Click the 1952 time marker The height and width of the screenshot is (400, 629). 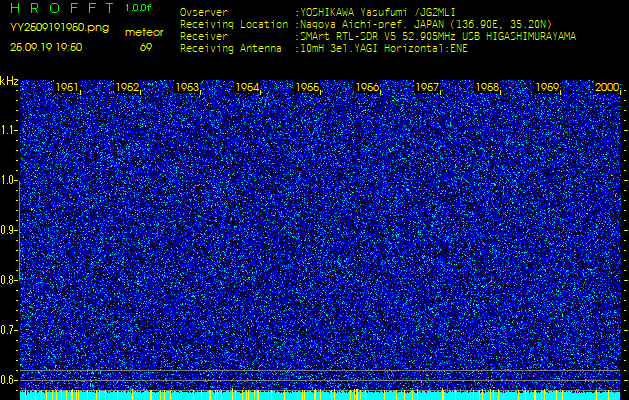point(127,87)
